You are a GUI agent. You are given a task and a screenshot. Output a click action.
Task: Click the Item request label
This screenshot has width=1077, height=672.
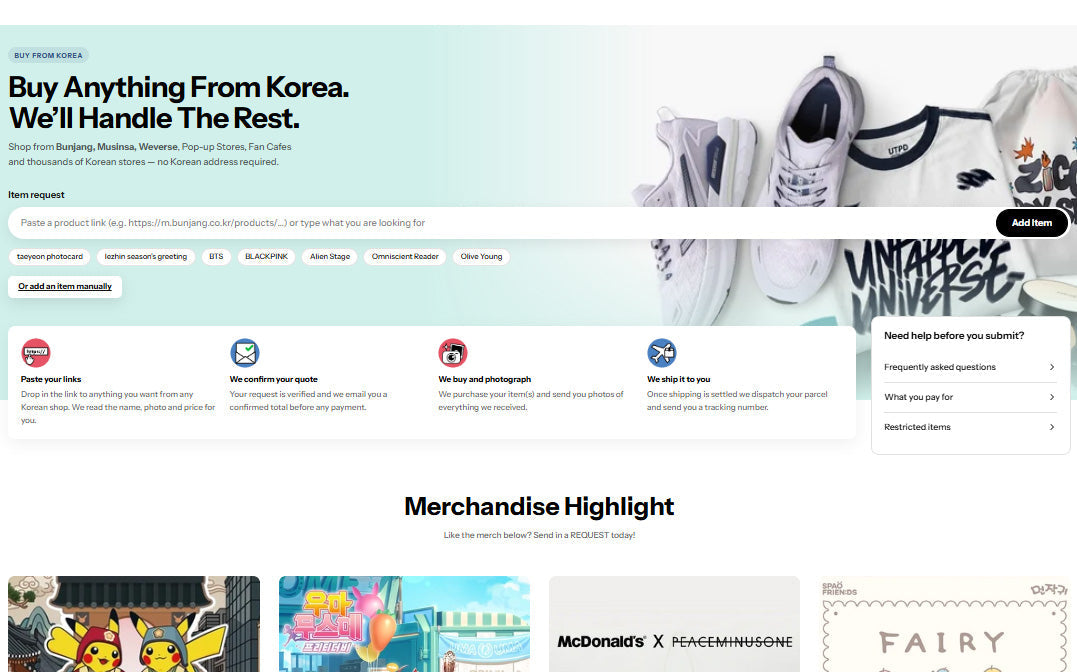36,195
